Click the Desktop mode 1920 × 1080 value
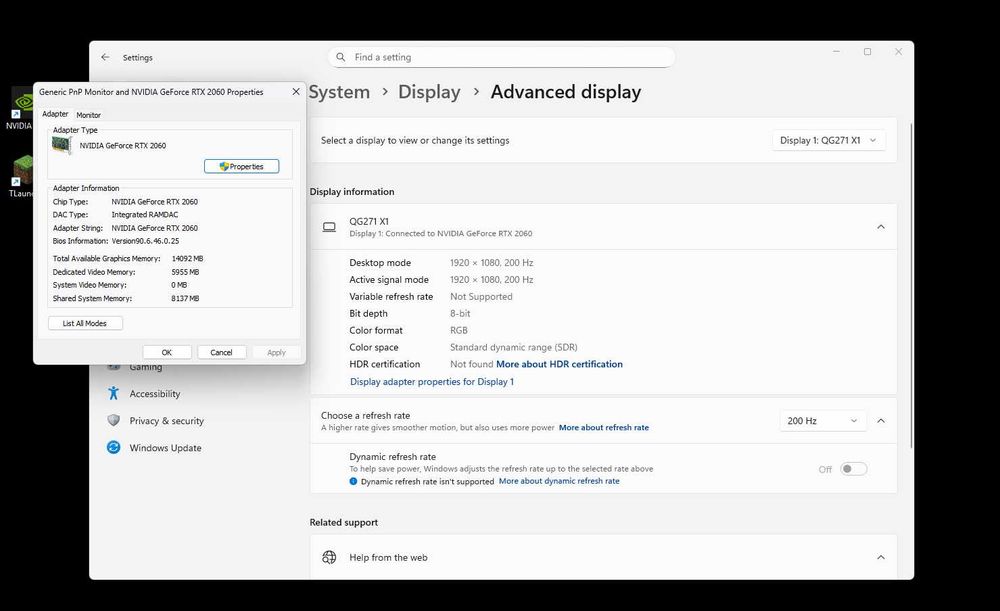Image resolution: width=1000 pixels, height=611 pixels. click(492, 263)
